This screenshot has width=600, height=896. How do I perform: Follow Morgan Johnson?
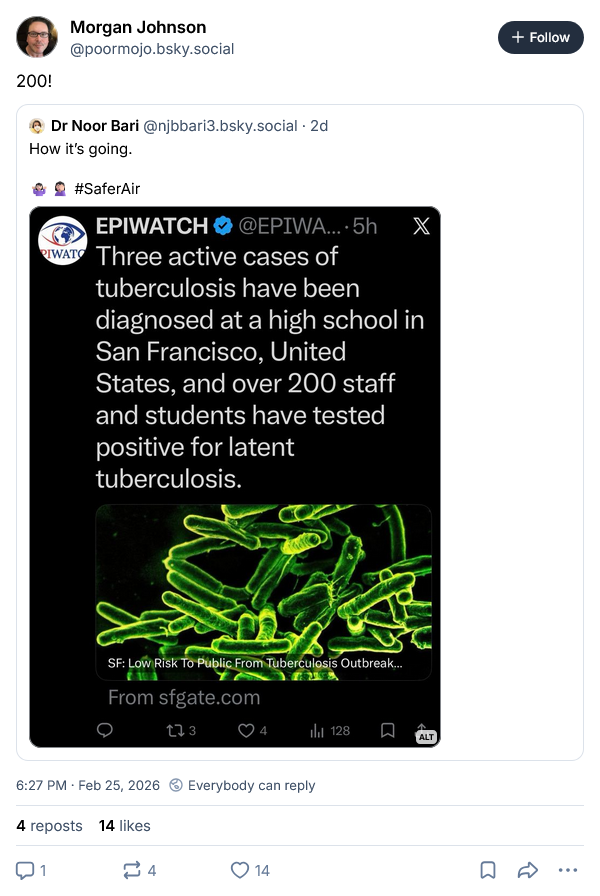point(540,37)
